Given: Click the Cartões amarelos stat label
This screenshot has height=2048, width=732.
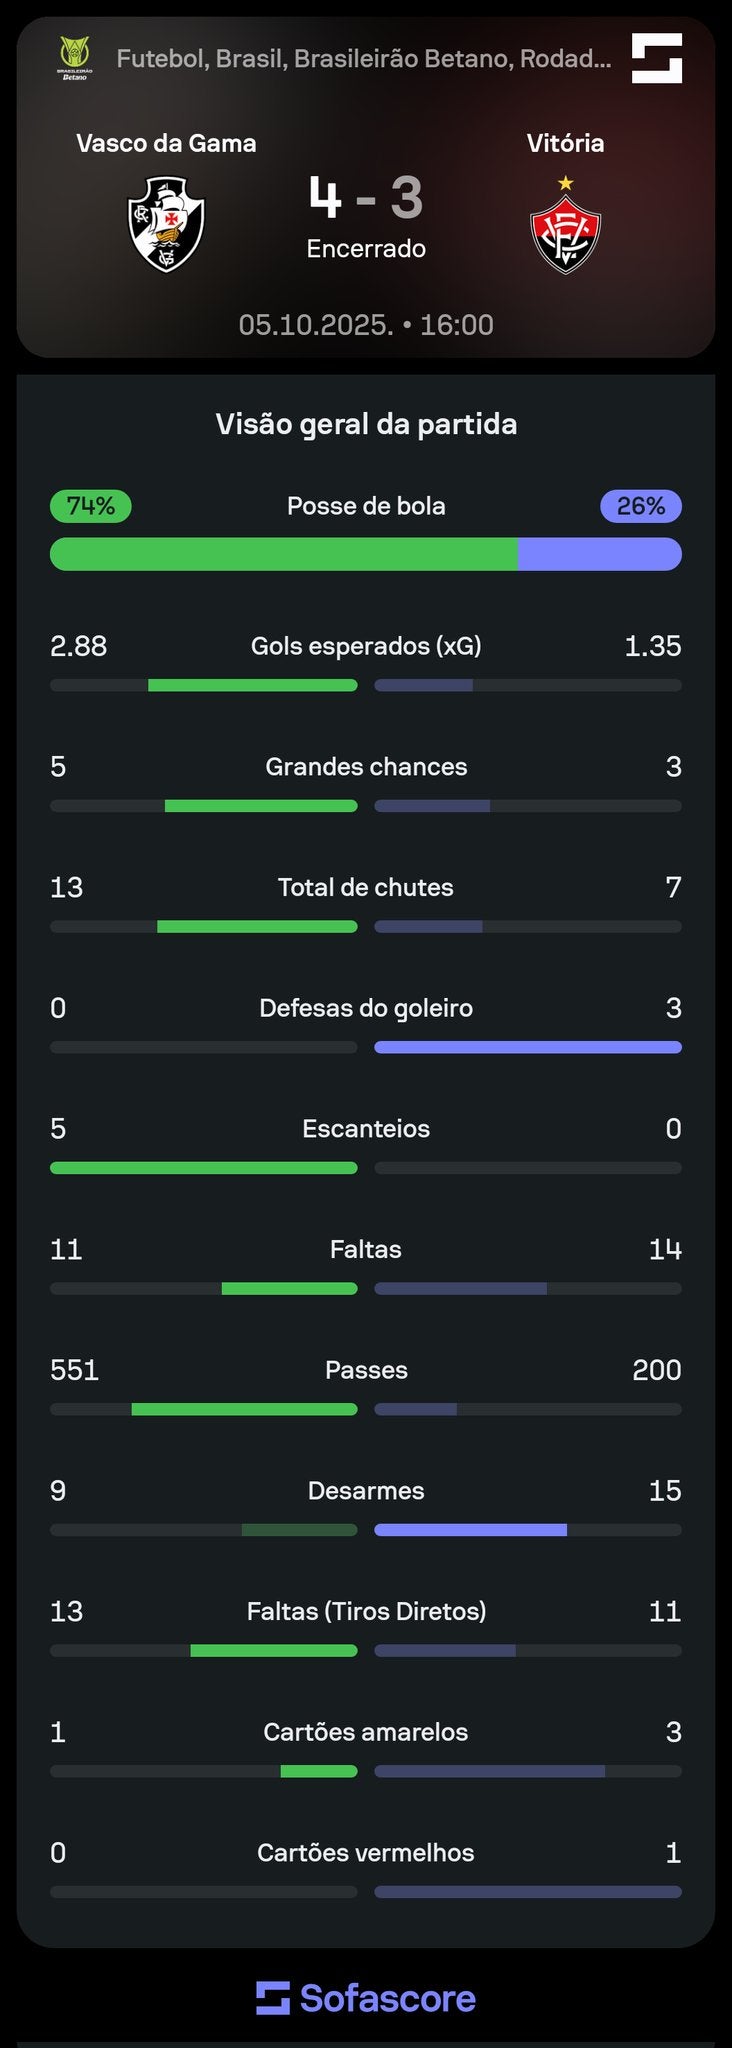Looking at the screenshot, I should pos(366,1732).
